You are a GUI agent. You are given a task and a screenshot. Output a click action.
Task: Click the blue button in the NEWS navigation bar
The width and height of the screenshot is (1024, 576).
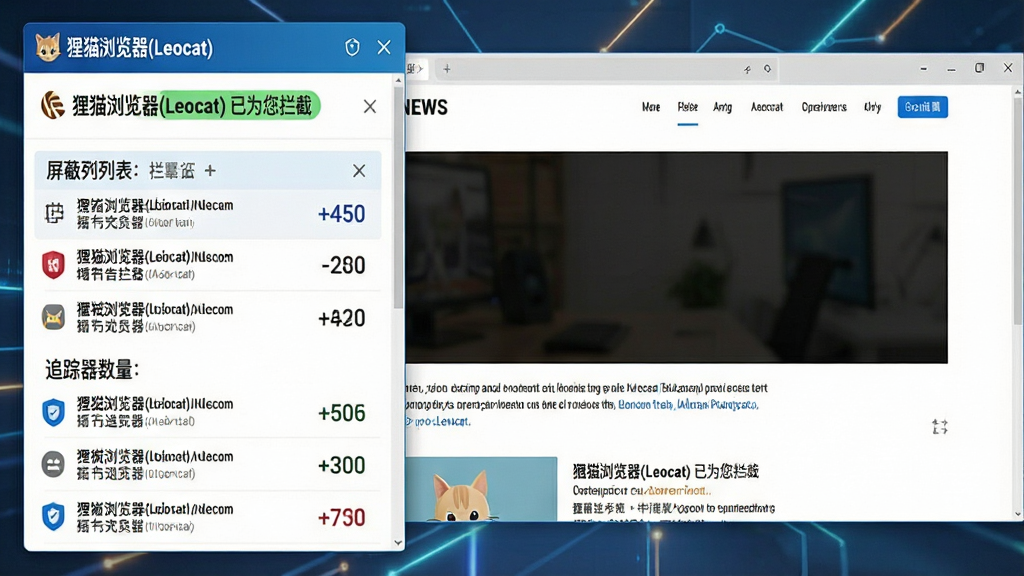point(922,107)
